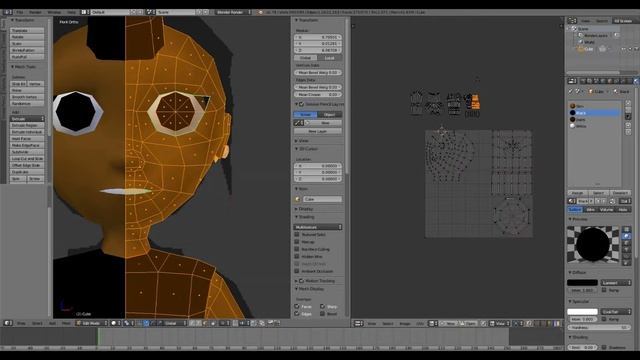Open the Render menu
This screenshot has height=360, width=640.
(x=35, y=12)
